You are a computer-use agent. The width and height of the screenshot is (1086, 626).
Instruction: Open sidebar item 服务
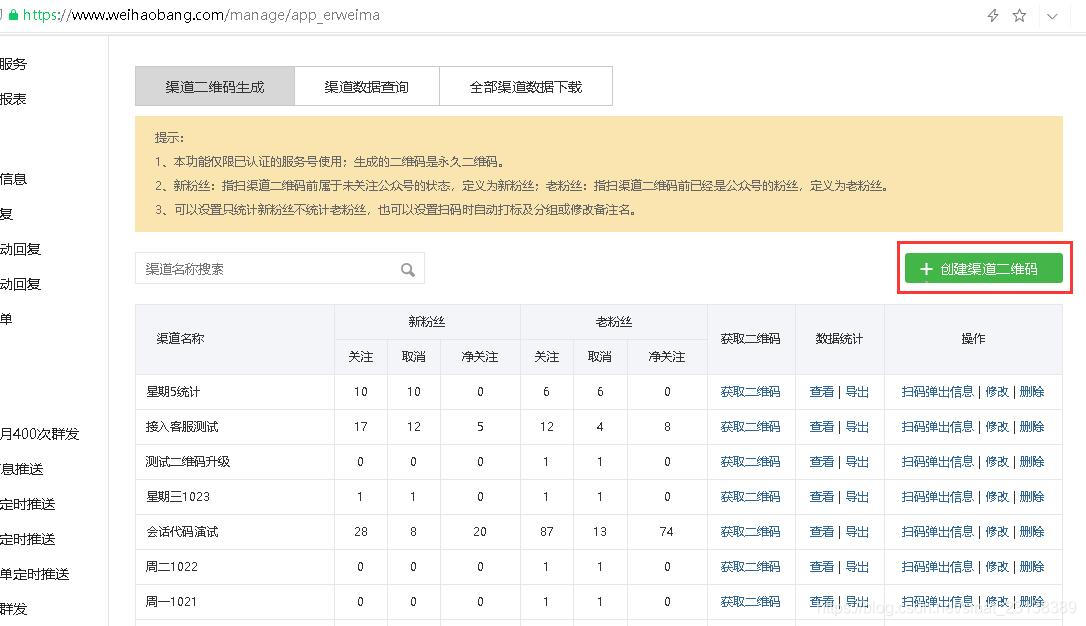click(x=13, y=64)
